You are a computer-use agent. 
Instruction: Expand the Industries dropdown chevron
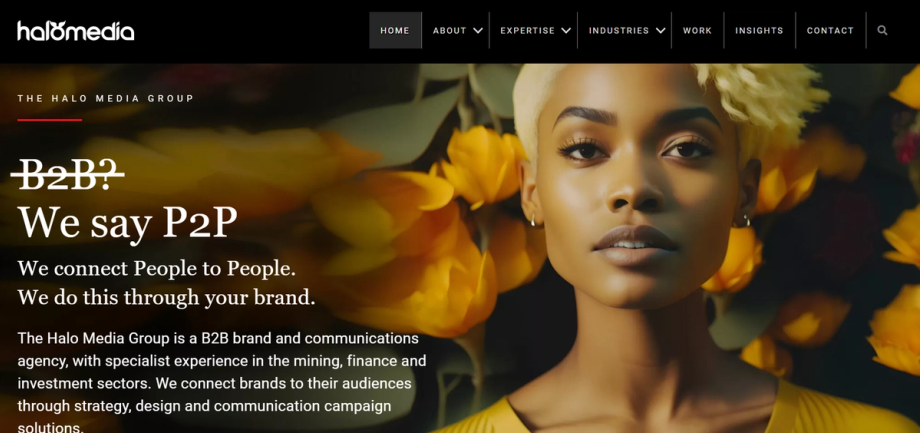tap(660, 31)
